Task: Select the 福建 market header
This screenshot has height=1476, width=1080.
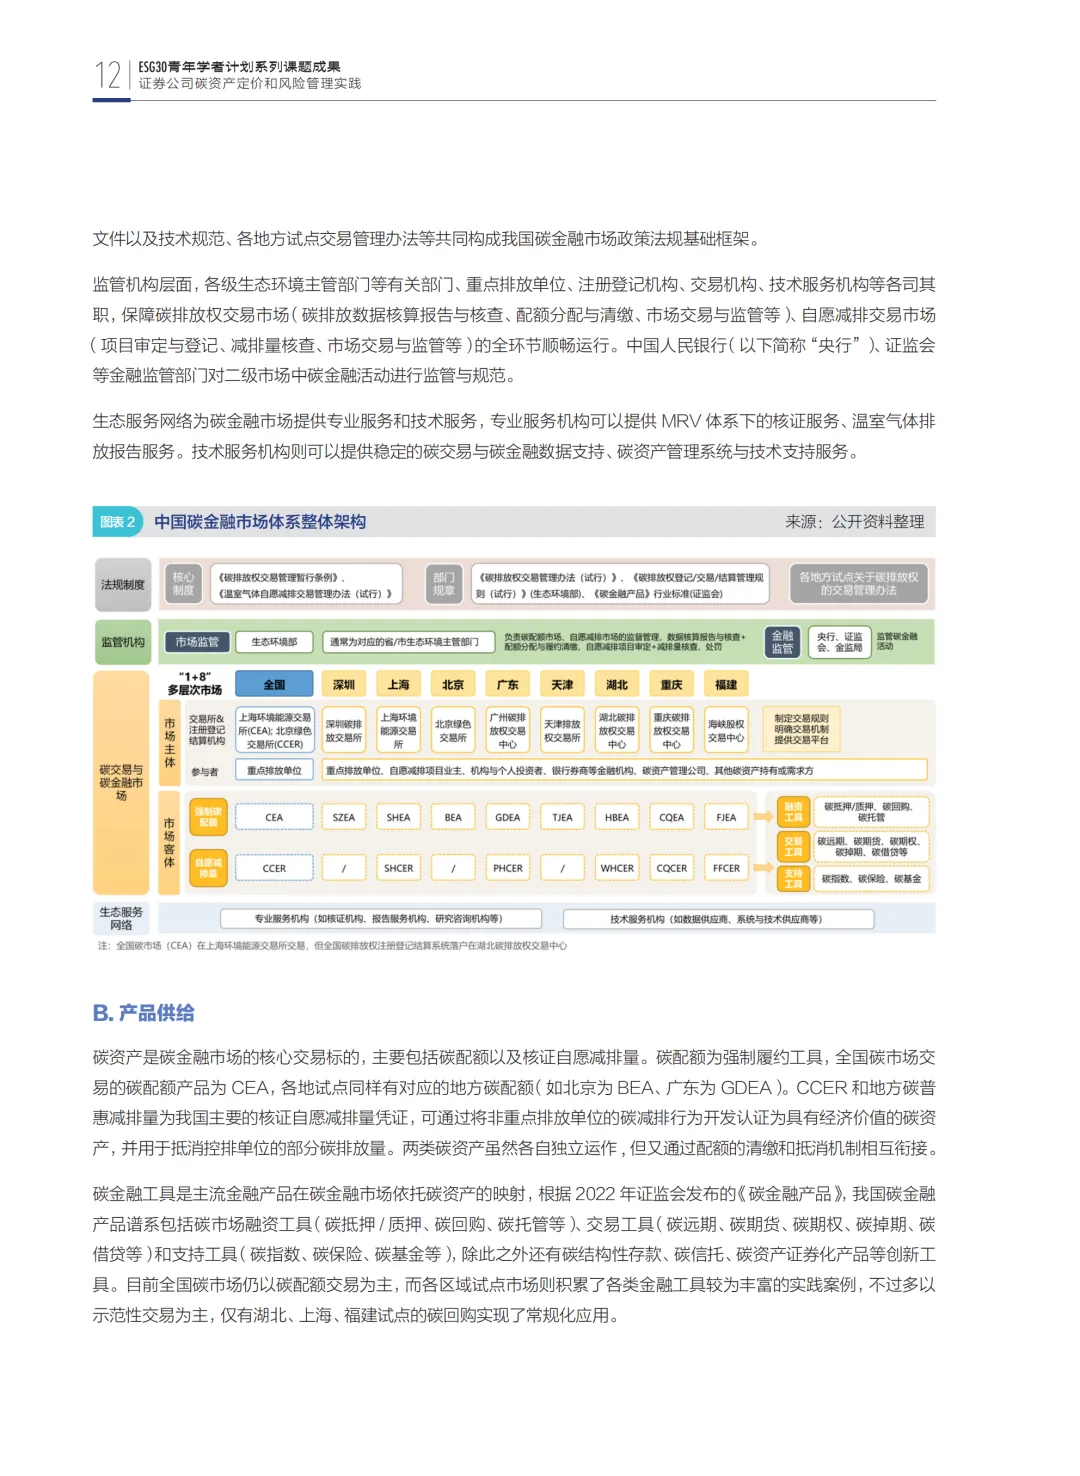Action: 726,685
